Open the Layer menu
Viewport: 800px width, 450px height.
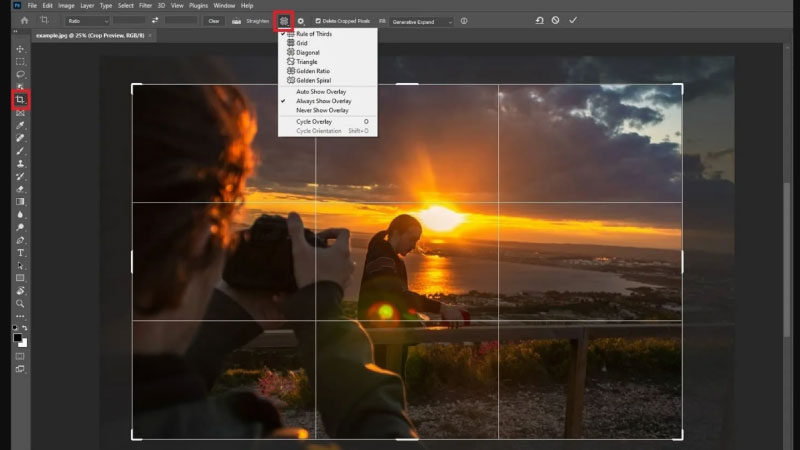(x=87, y=6)
